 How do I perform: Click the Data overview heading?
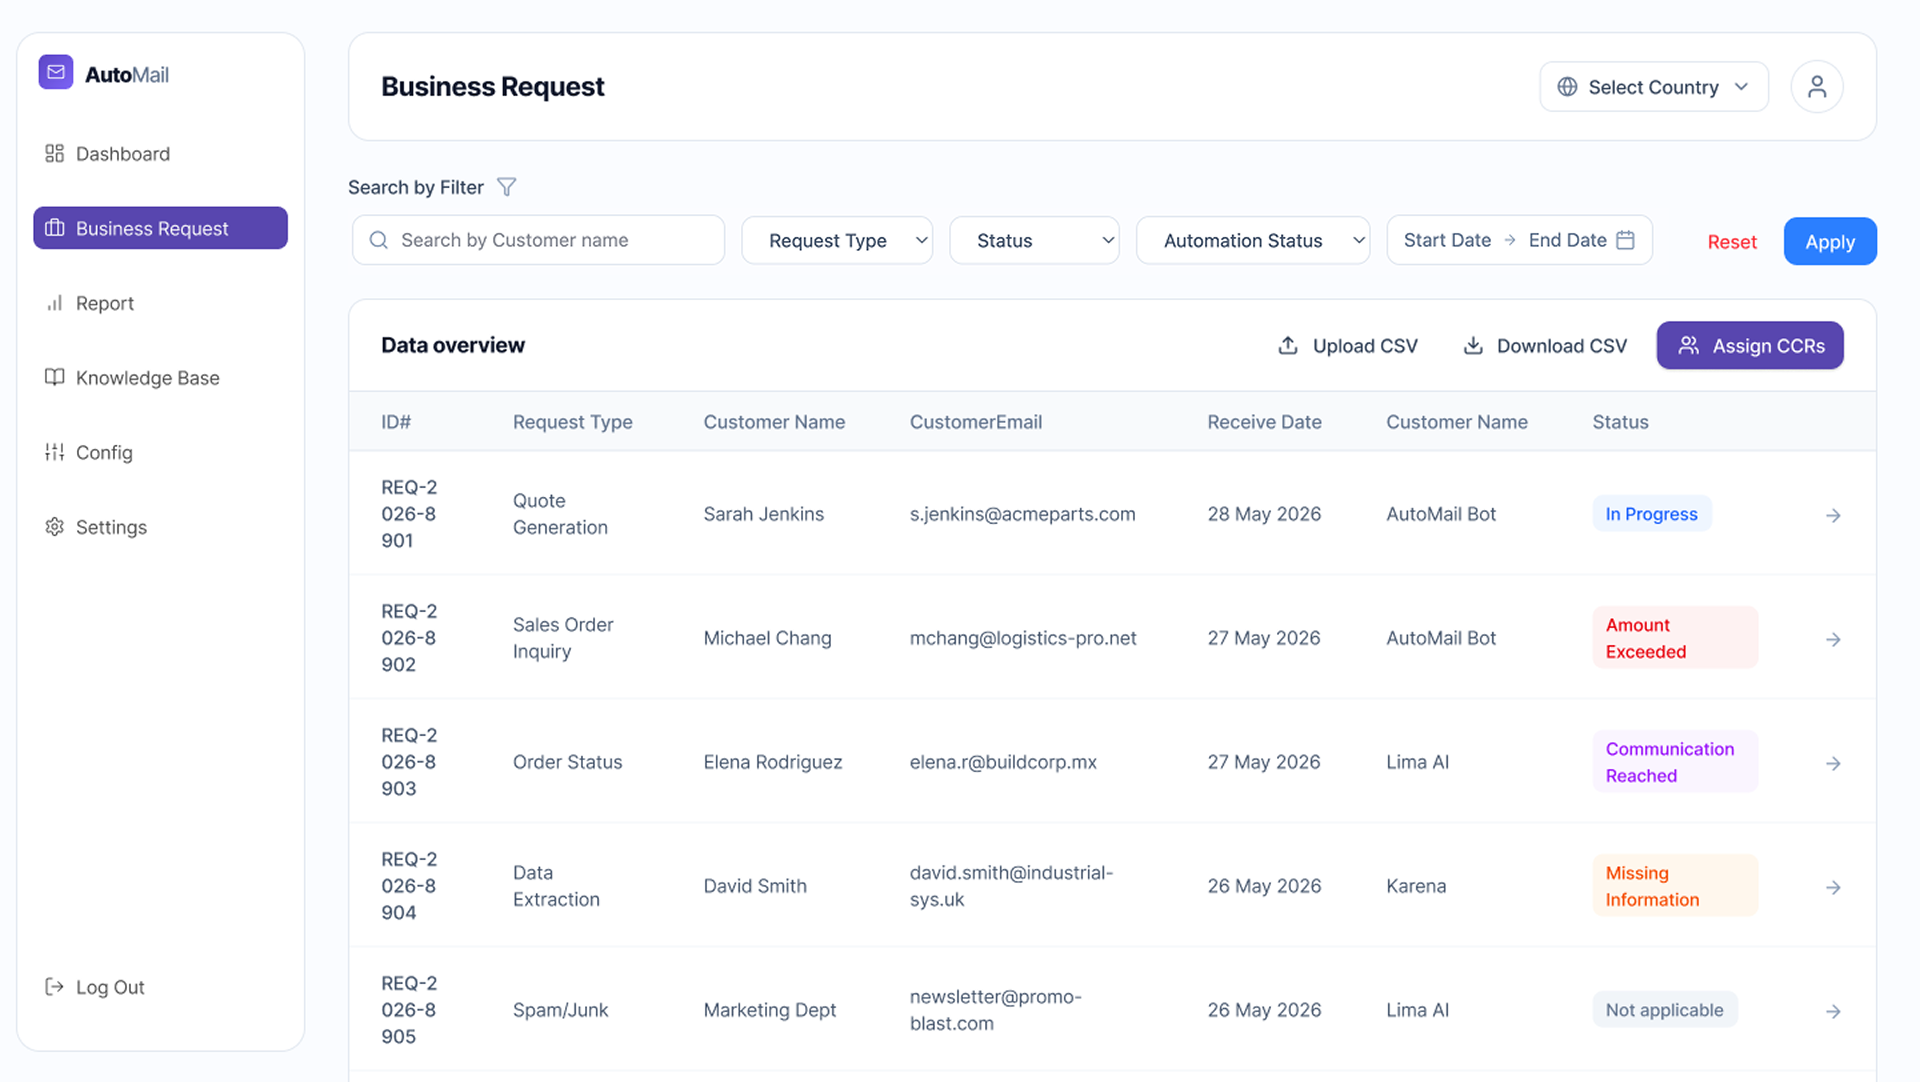click(x=453, y=345)
